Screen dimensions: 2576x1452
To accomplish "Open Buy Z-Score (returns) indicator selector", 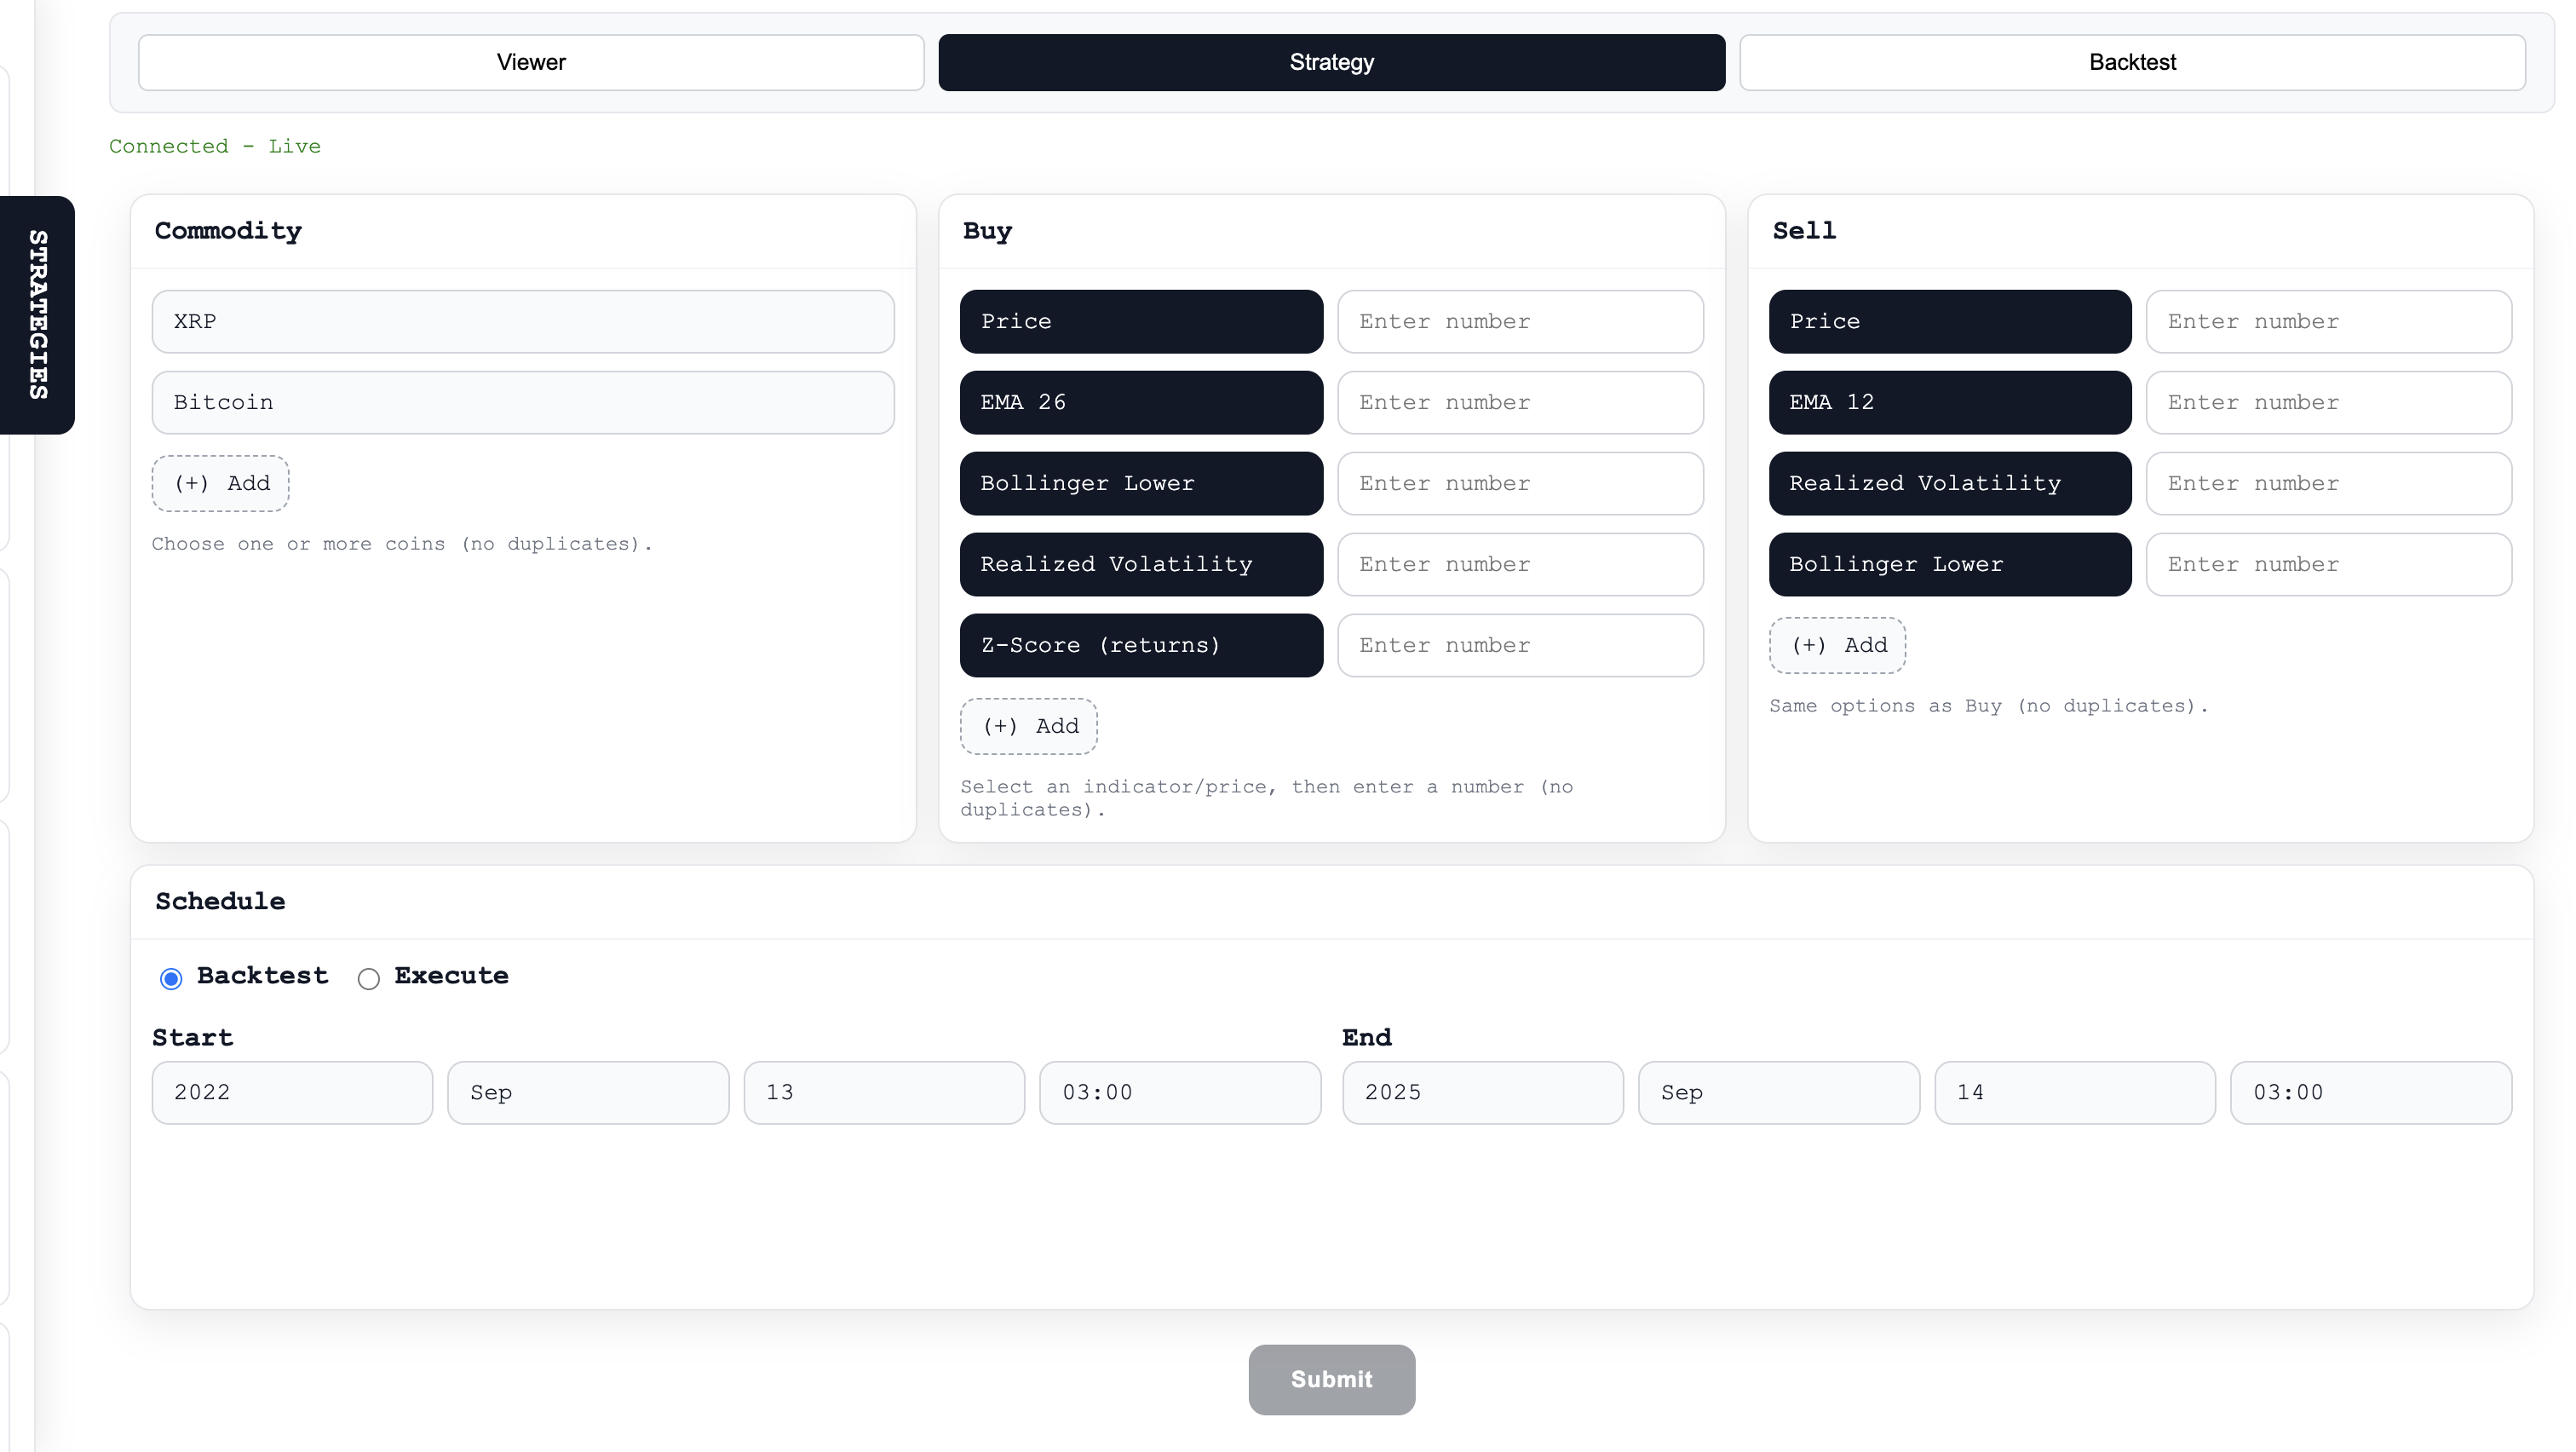I will click(1141, 646).
